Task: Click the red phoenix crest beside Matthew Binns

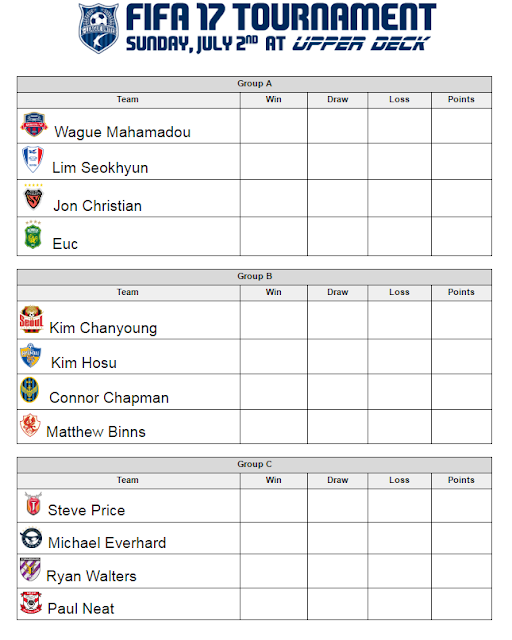Action: pos(30,425)
